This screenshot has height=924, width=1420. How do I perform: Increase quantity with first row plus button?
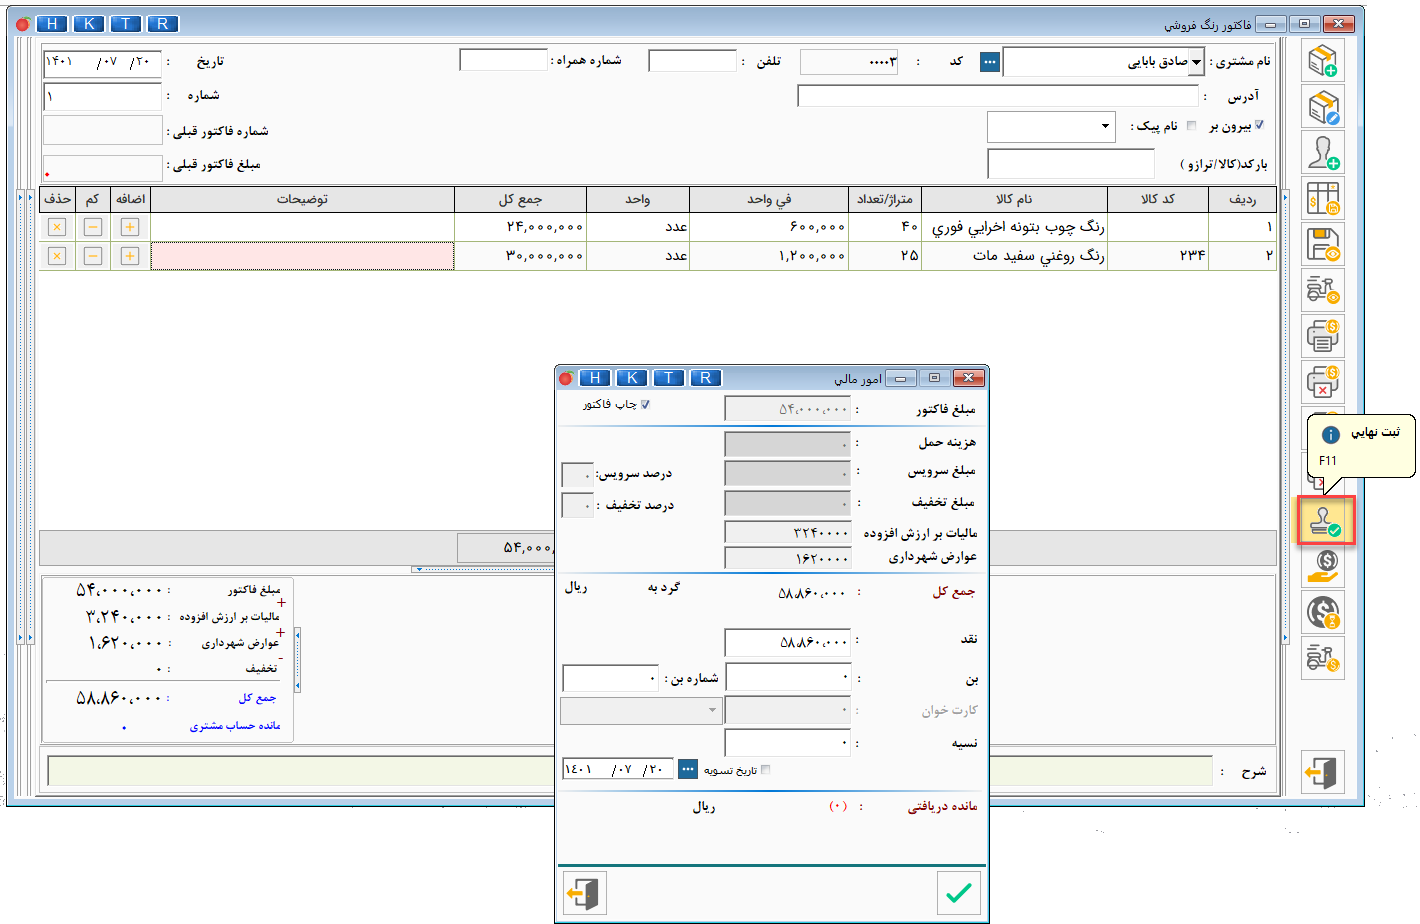coord(130,227)
